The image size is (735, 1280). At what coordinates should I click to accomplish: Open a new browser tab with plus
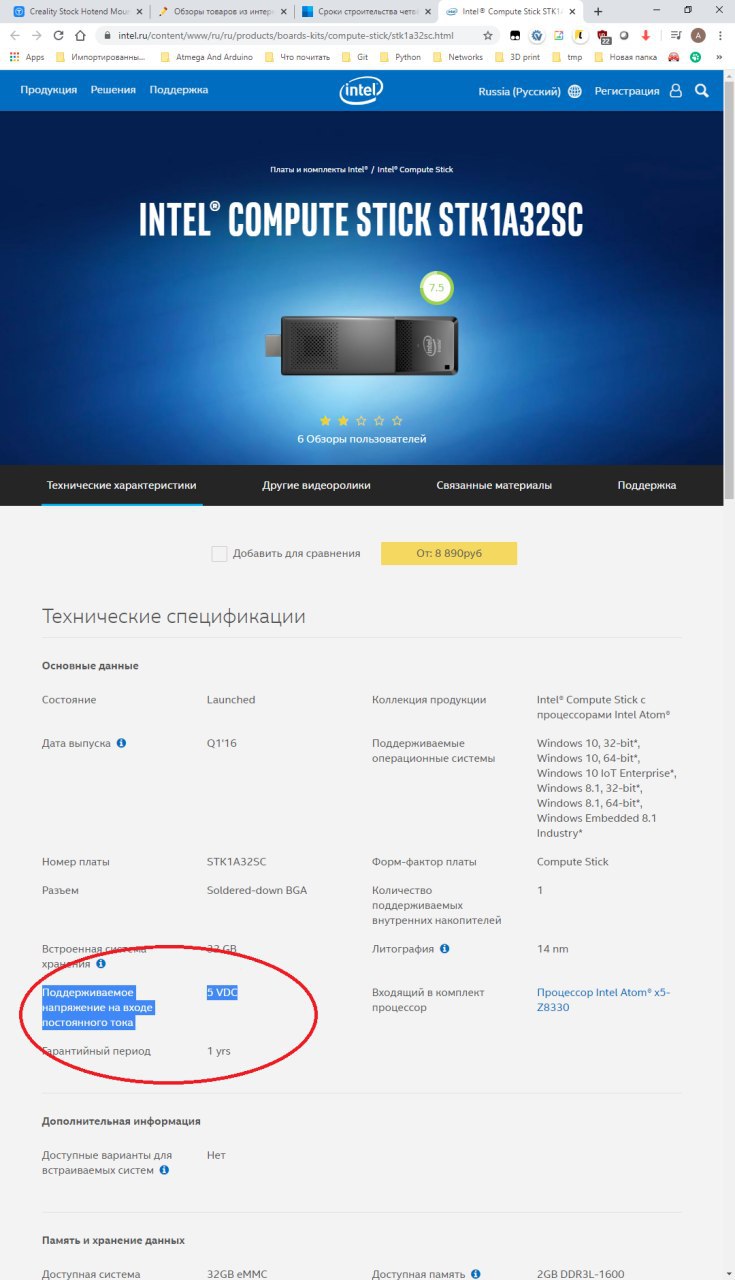click(598, 11)
